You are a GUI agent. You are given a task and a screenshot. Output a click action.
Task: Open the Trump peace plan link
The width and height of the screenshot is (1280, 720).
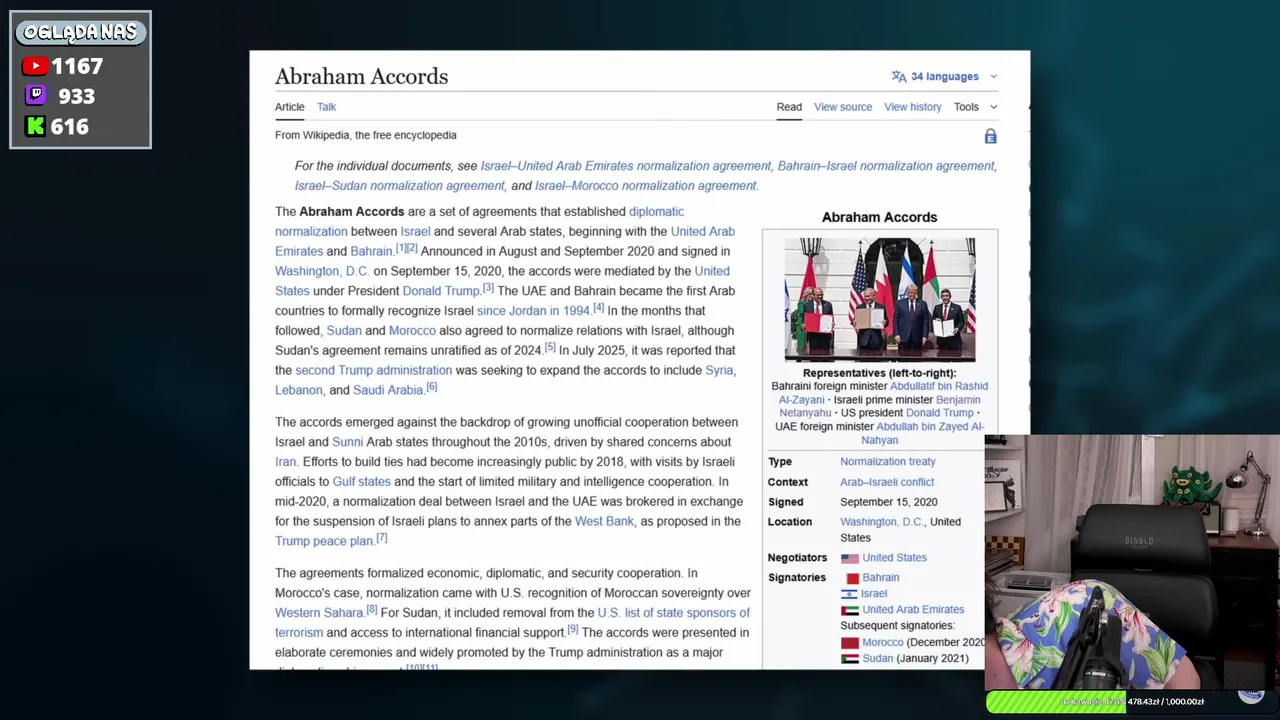click(324, 541)
